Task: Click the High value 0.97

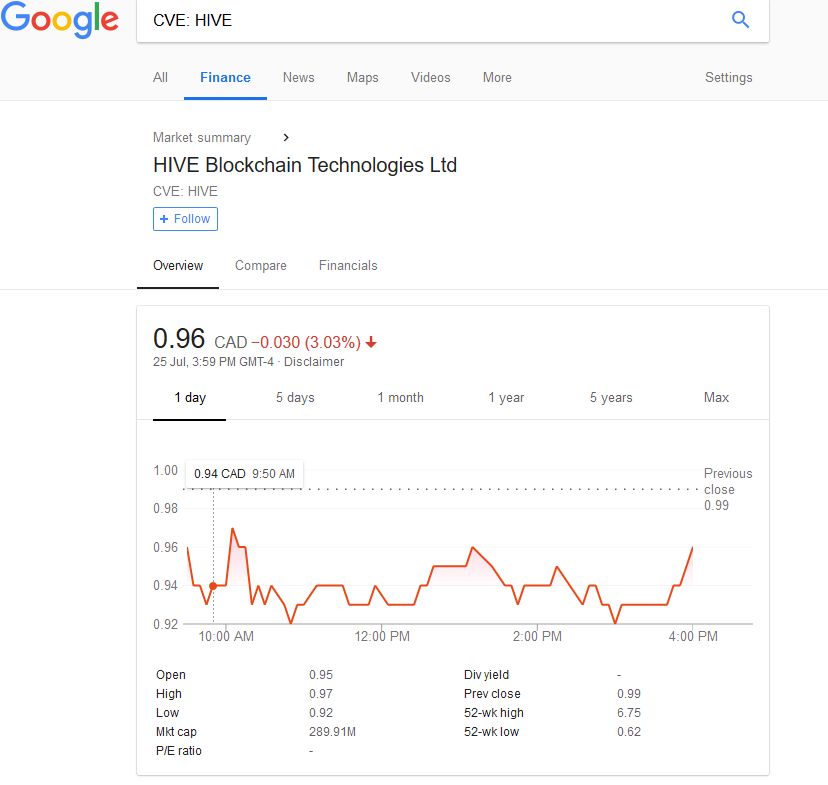Action: click(321, 694)
